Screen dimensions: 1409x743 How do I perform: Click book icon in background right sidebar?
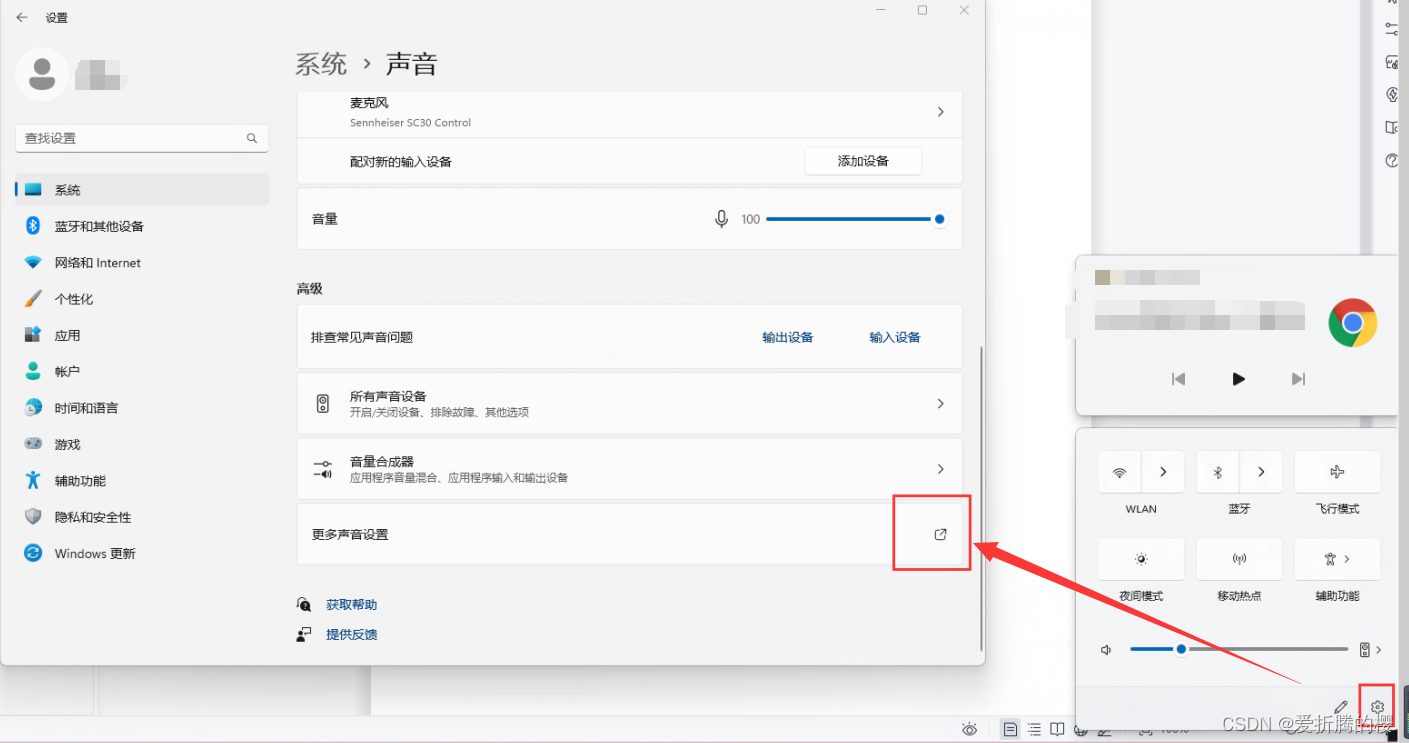click(1391, 127)
